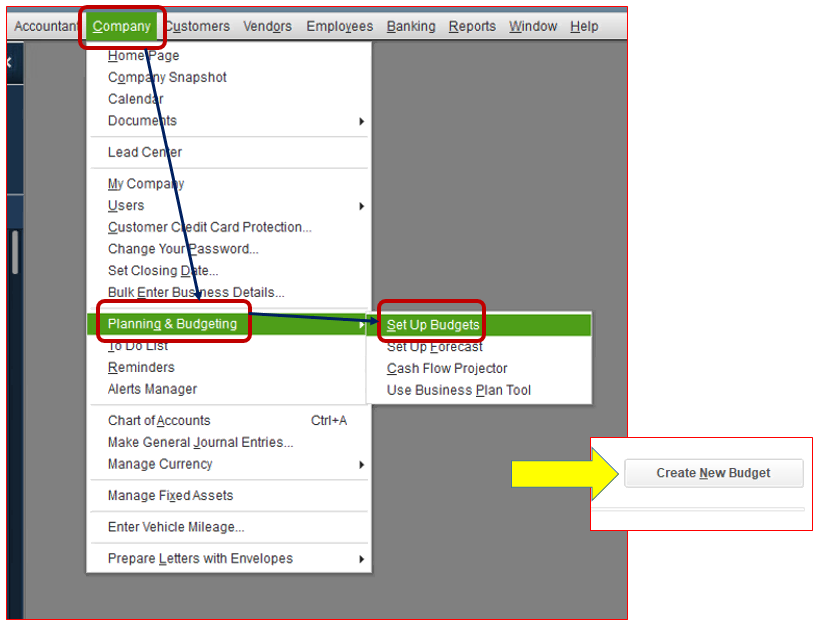The image size is (836, 641).
Task: Choose Set Up Budgets
Action: click(x=480, y=325)
